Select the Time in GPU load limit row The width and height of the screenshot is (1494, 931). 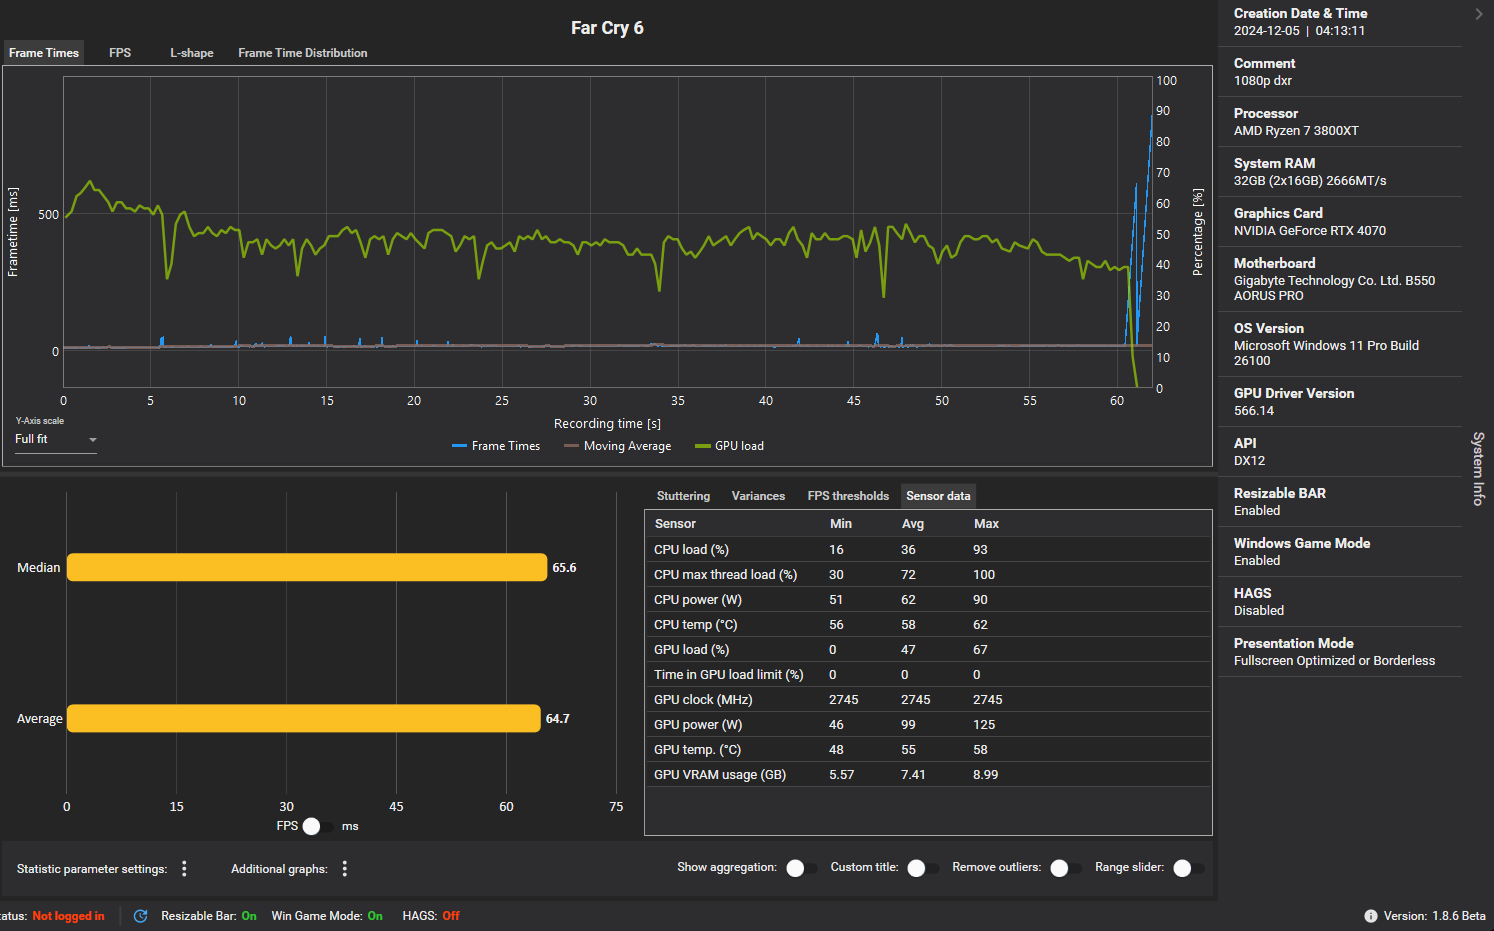pos(928,675)
